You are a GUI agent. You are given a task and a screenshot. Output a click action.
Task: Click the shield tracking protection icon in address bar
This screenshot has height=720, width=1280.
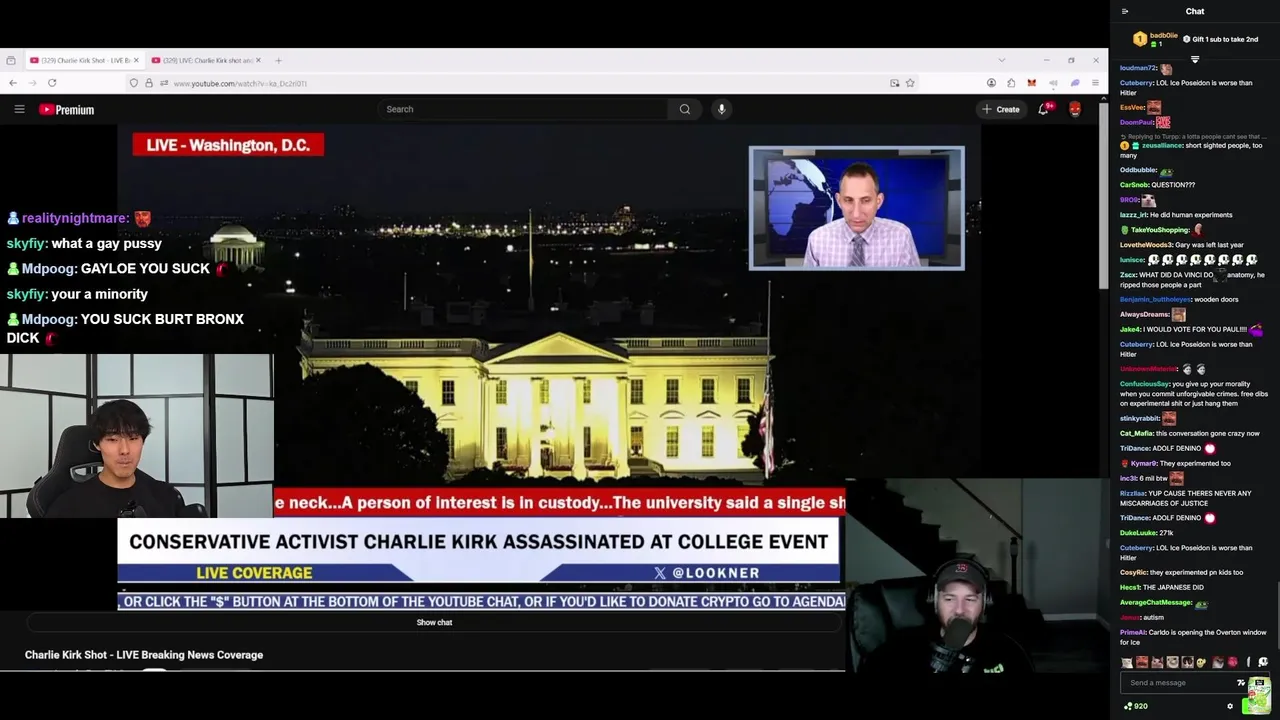(134, 83)
